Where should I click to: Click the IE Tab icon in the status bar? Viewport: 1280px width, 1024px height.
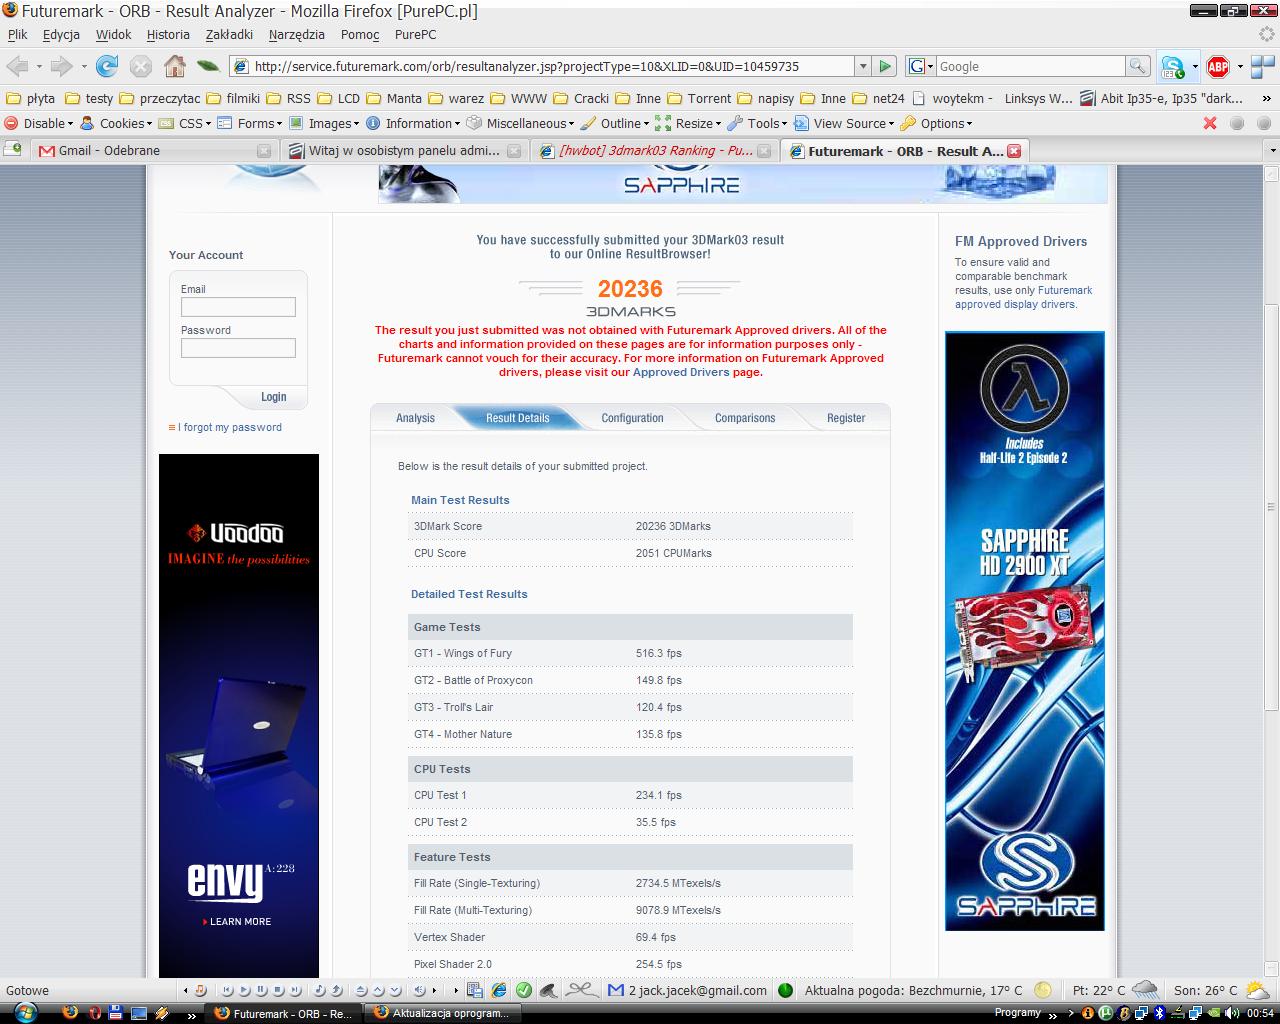tap(498, 990)
